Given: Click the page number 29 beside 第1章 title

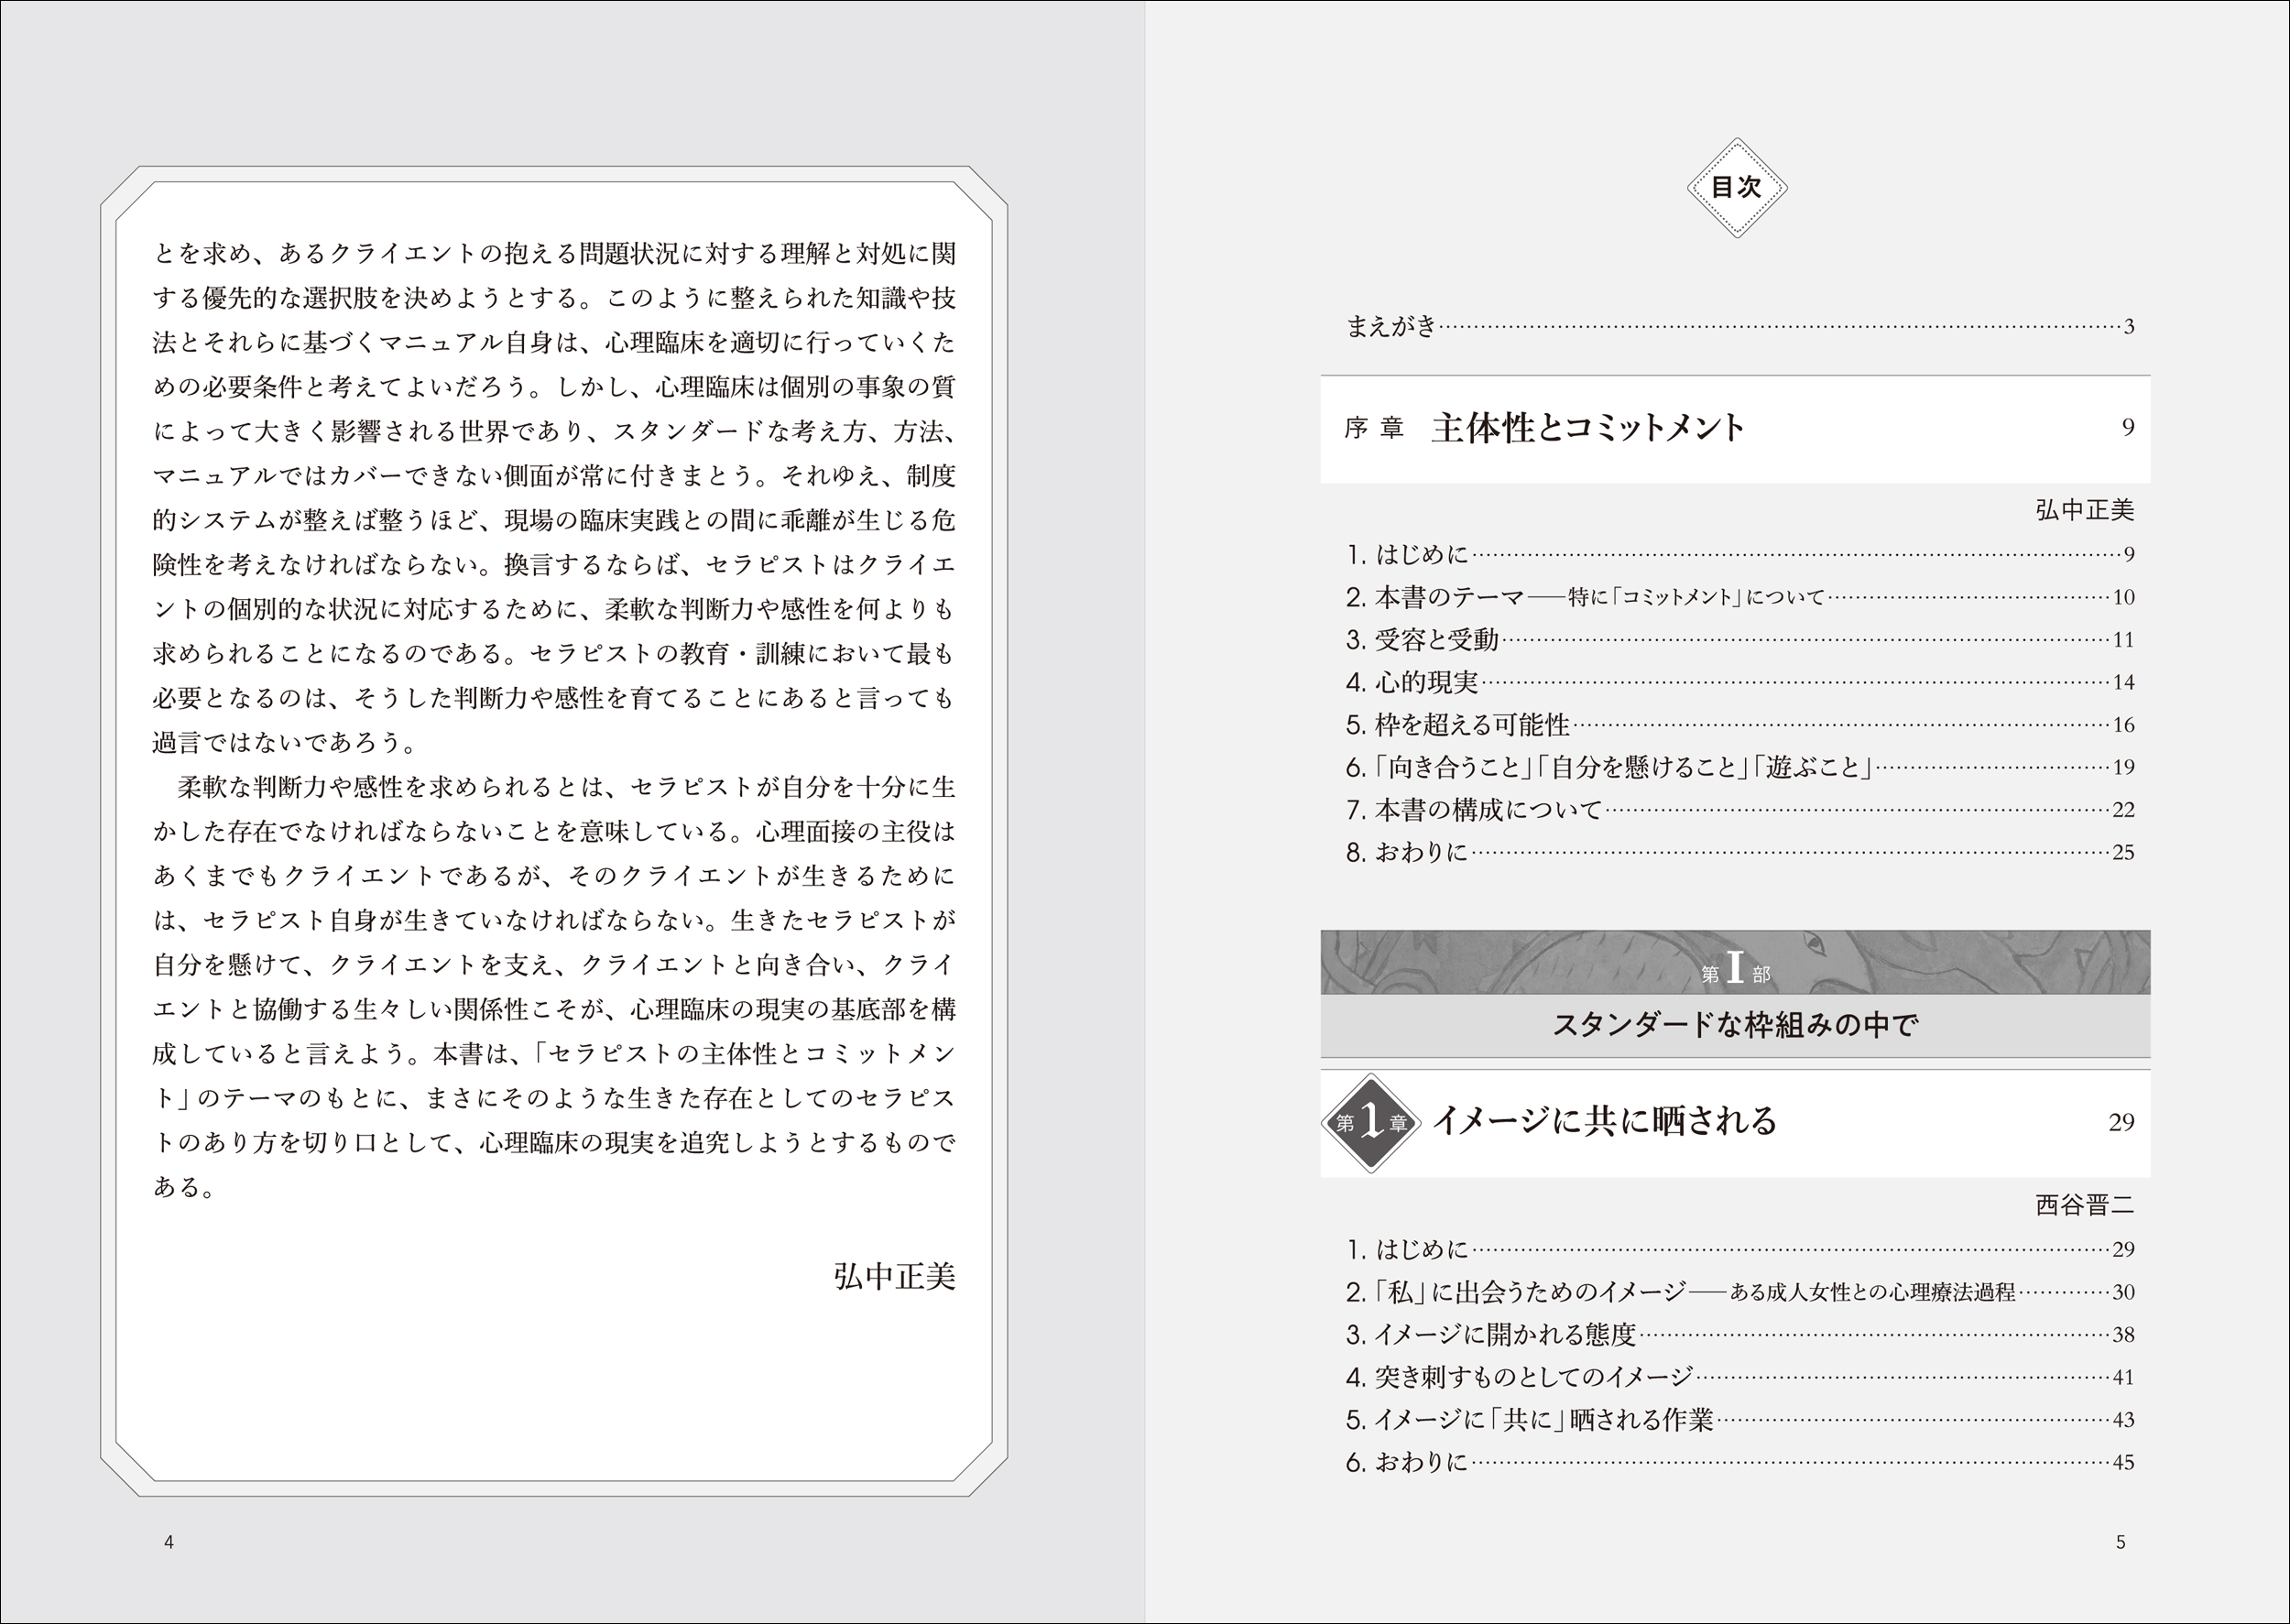Looking at the screenshot, I should point(2122,1123).
